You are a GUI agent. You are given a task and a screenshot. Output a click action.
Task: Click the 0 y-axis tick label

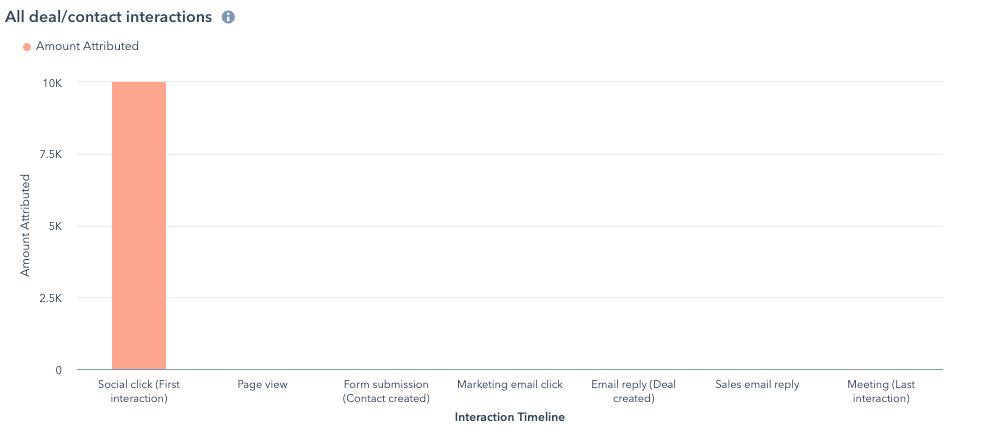coord(58,370)
